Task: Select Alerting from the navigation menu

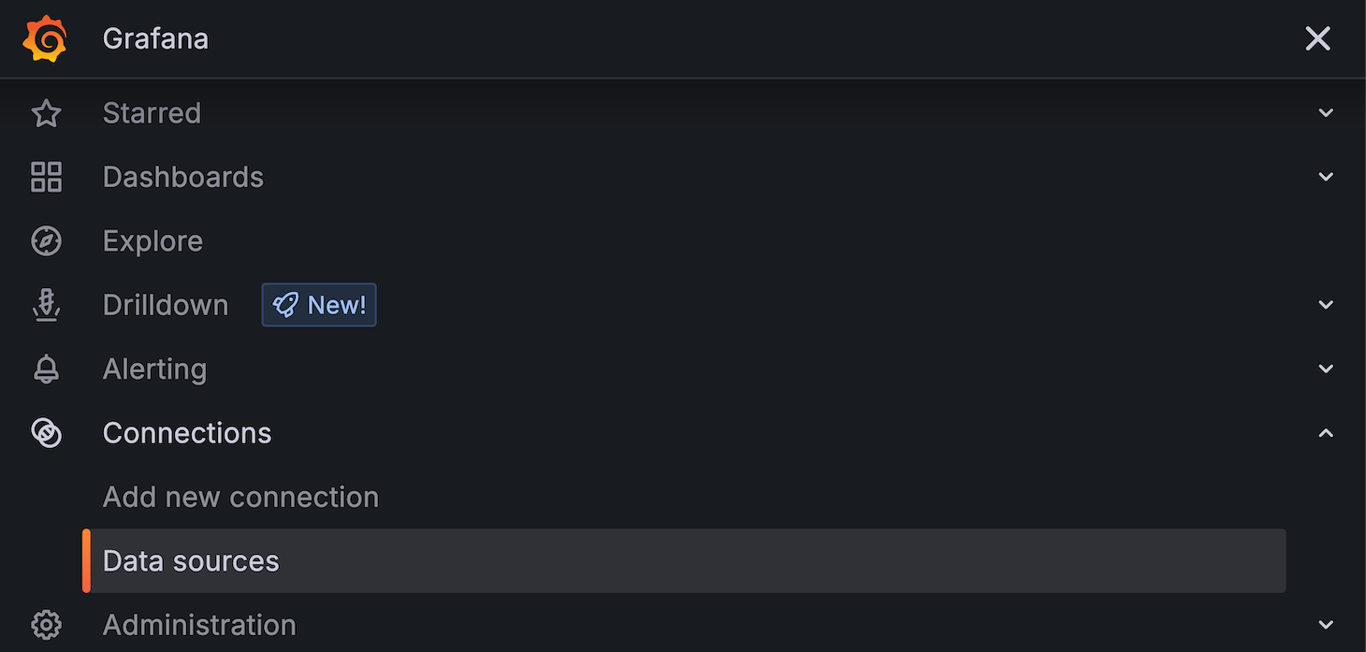Action: (155, 369)
